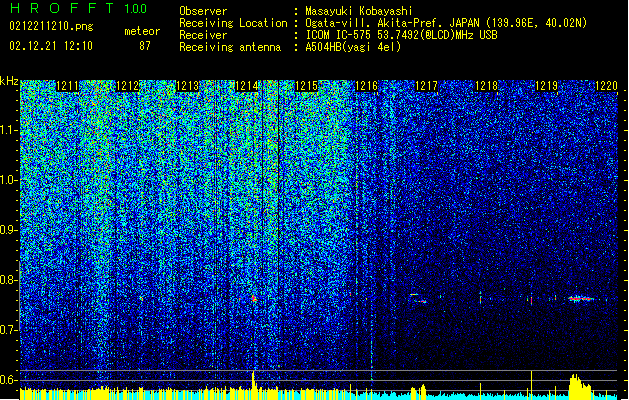The height and width of the screenshot is (400, 629).
Task: Click the 1219 time marker
Action: coord(546,86)
